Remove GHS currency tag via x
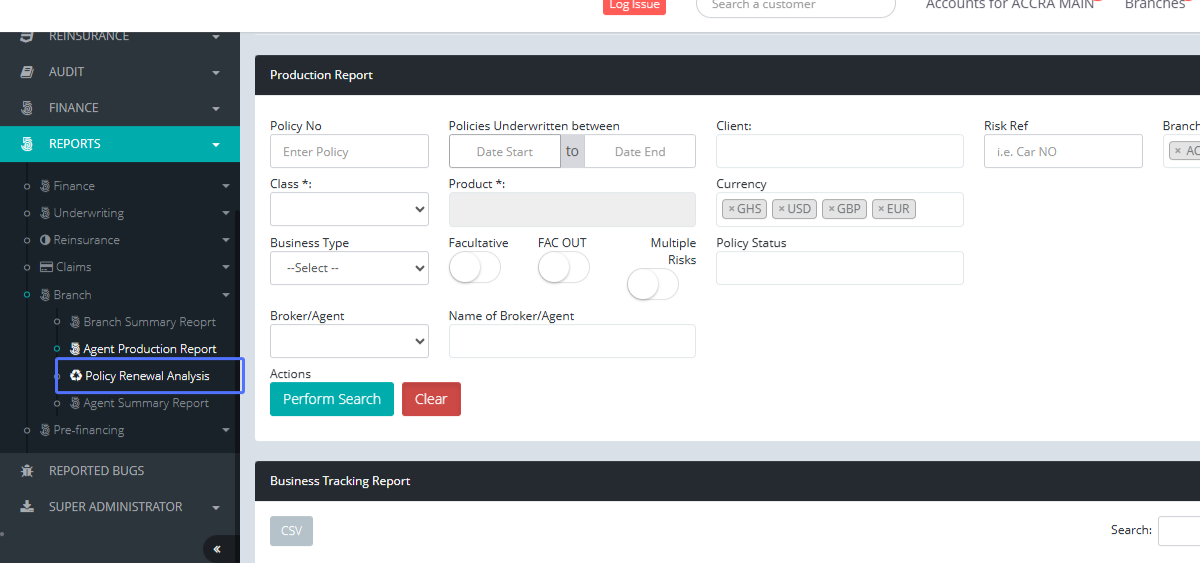The height and width of the screenshot is (563, 1200). (731, 209)
